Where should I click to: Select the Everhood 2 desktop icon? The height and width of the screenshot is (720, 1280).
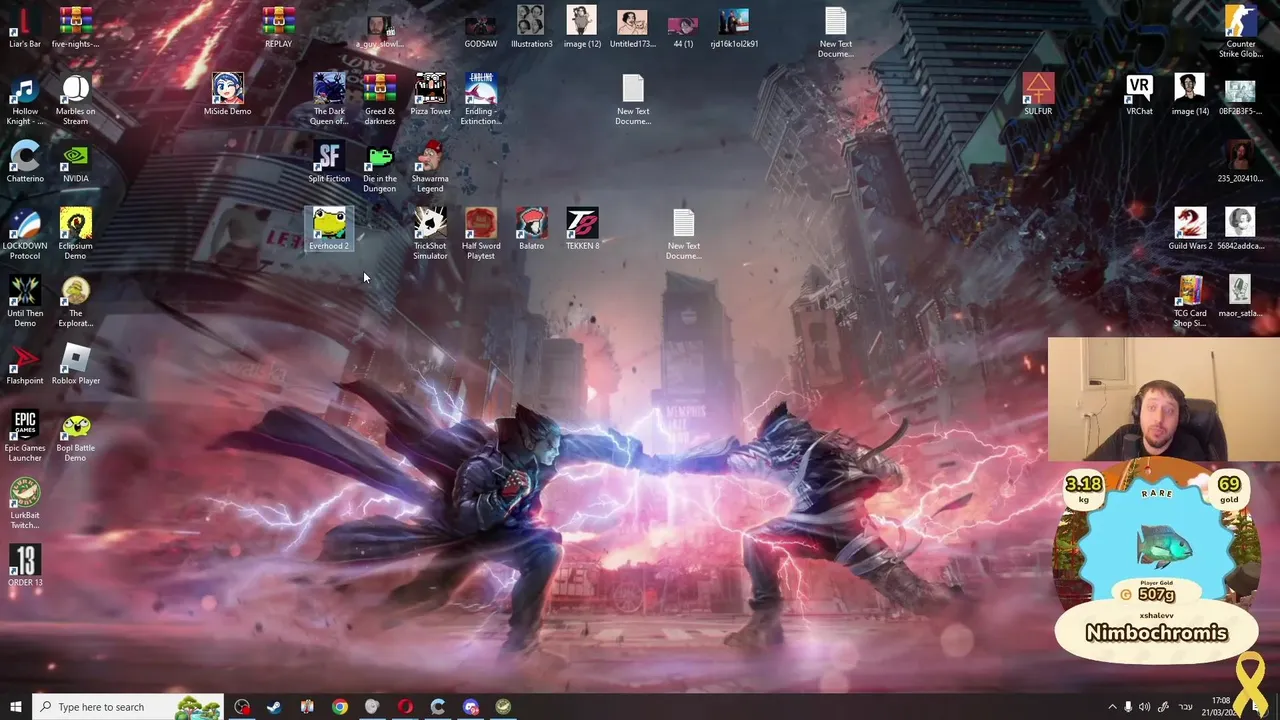329,230
